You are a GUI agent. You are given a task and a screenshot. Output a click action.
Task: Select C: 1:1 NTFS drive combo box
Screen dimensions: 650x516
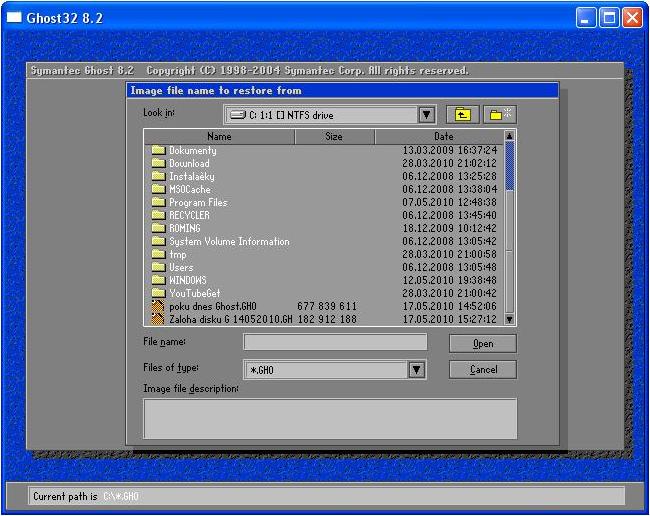(x=330, y=115)
